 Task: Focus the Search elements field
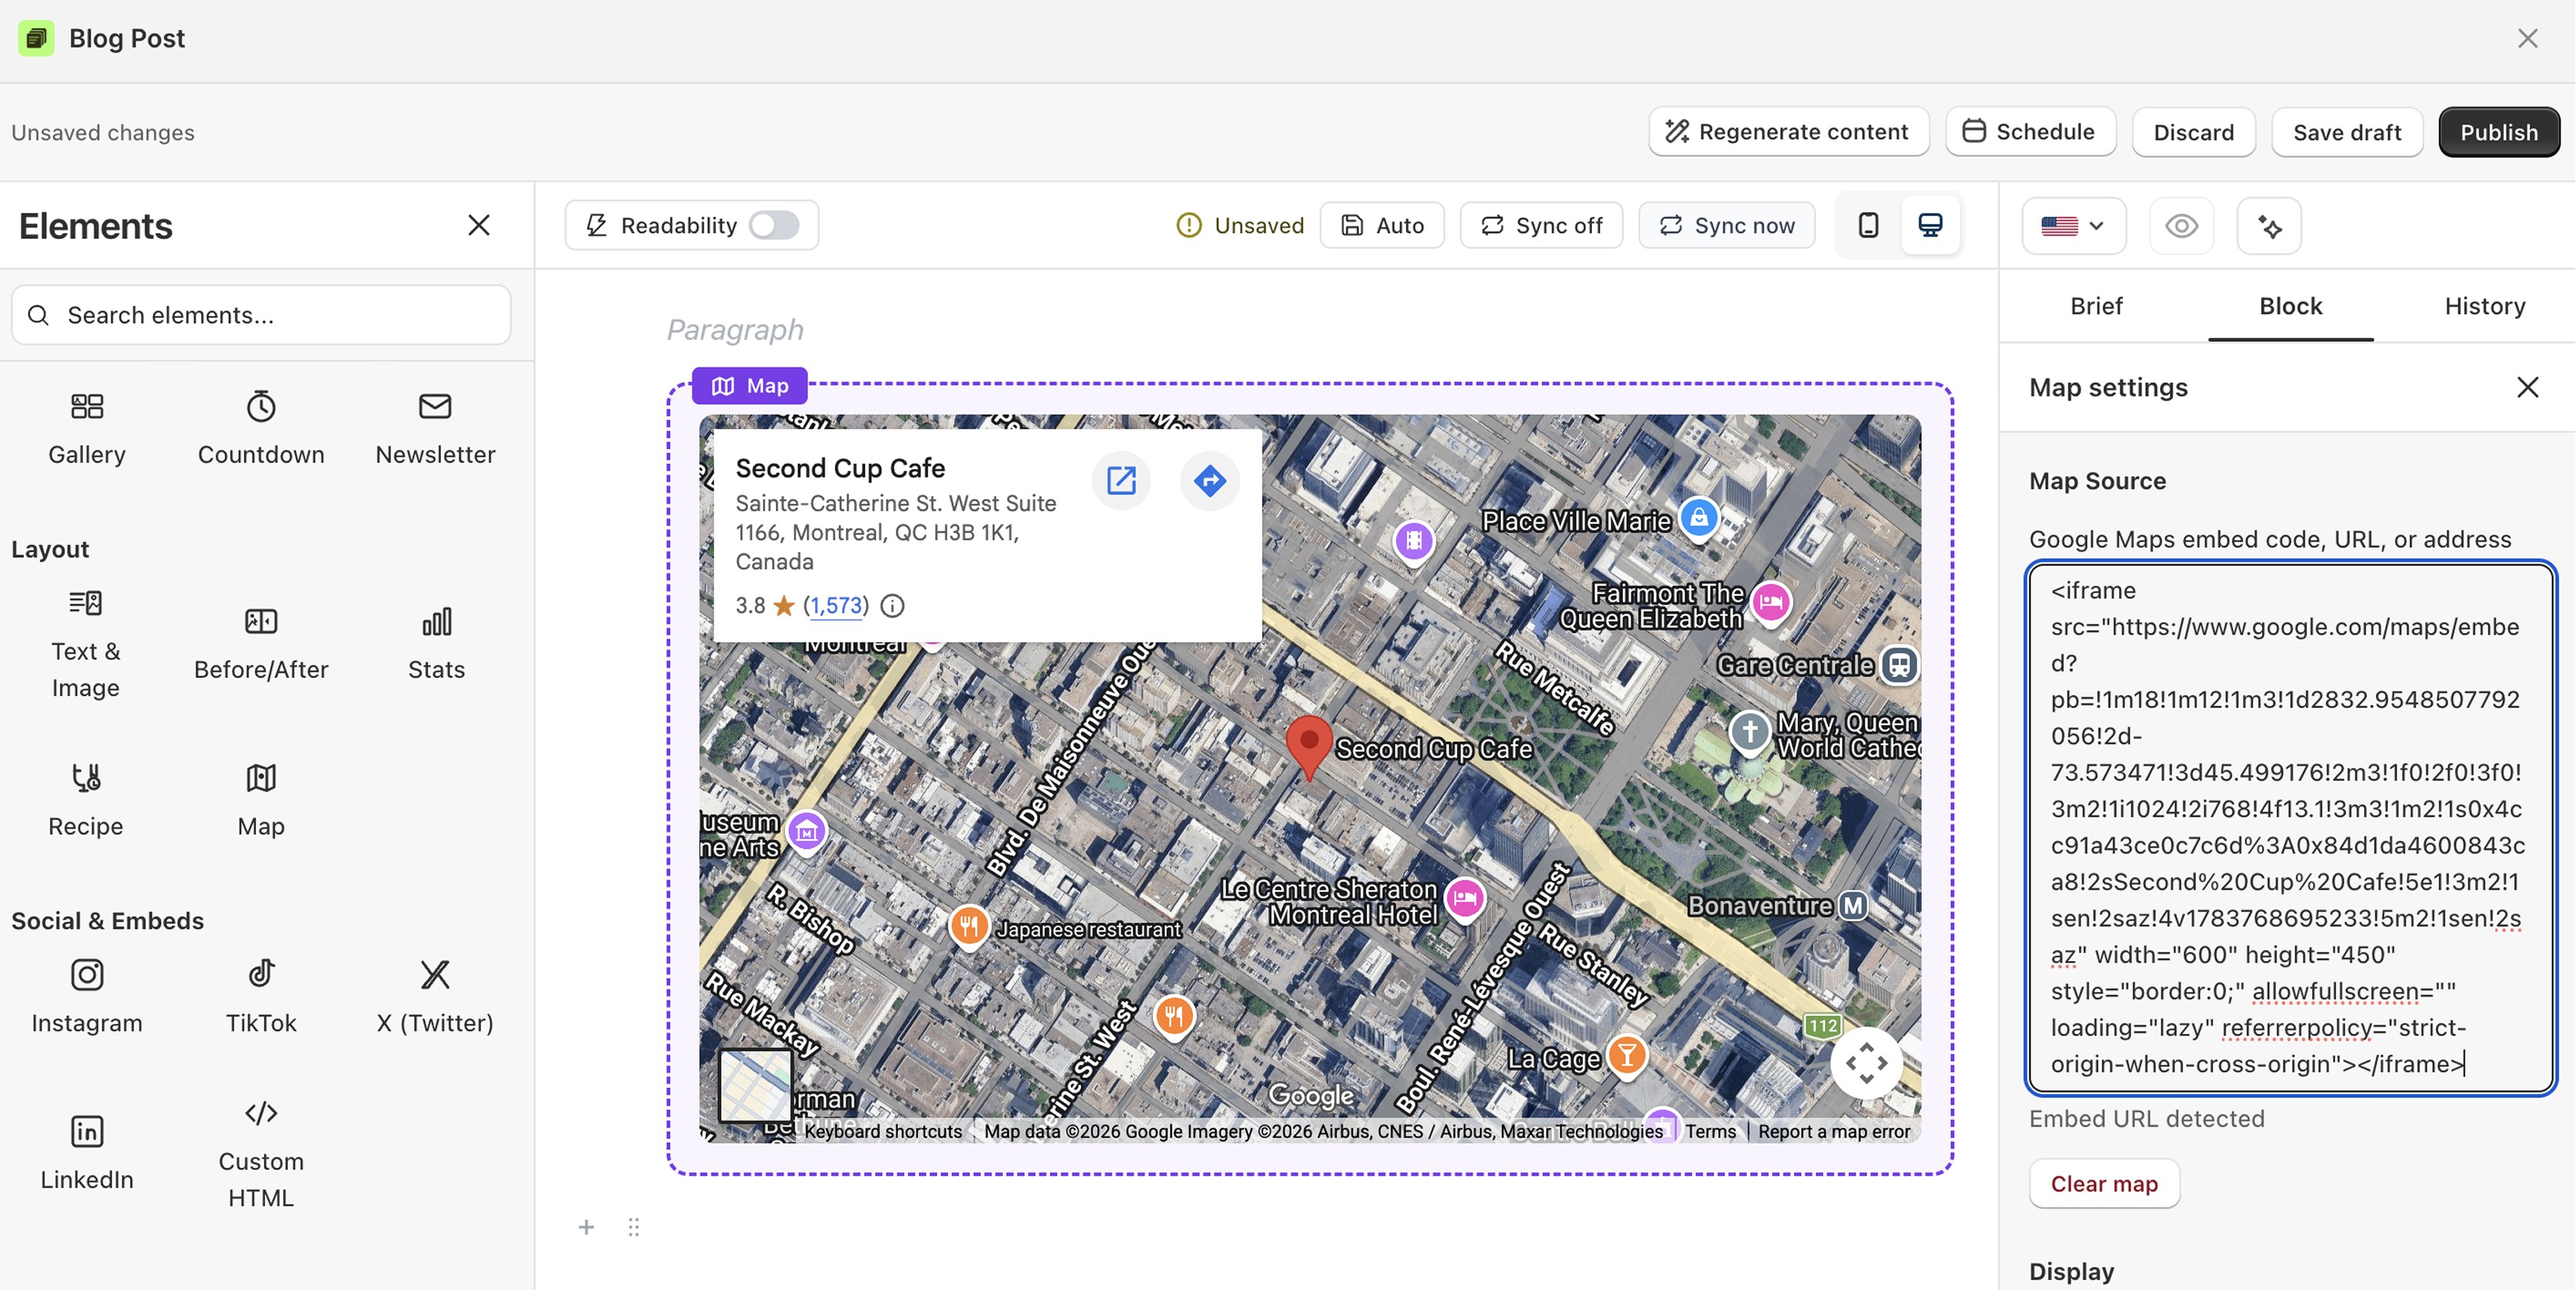[261, 315]
